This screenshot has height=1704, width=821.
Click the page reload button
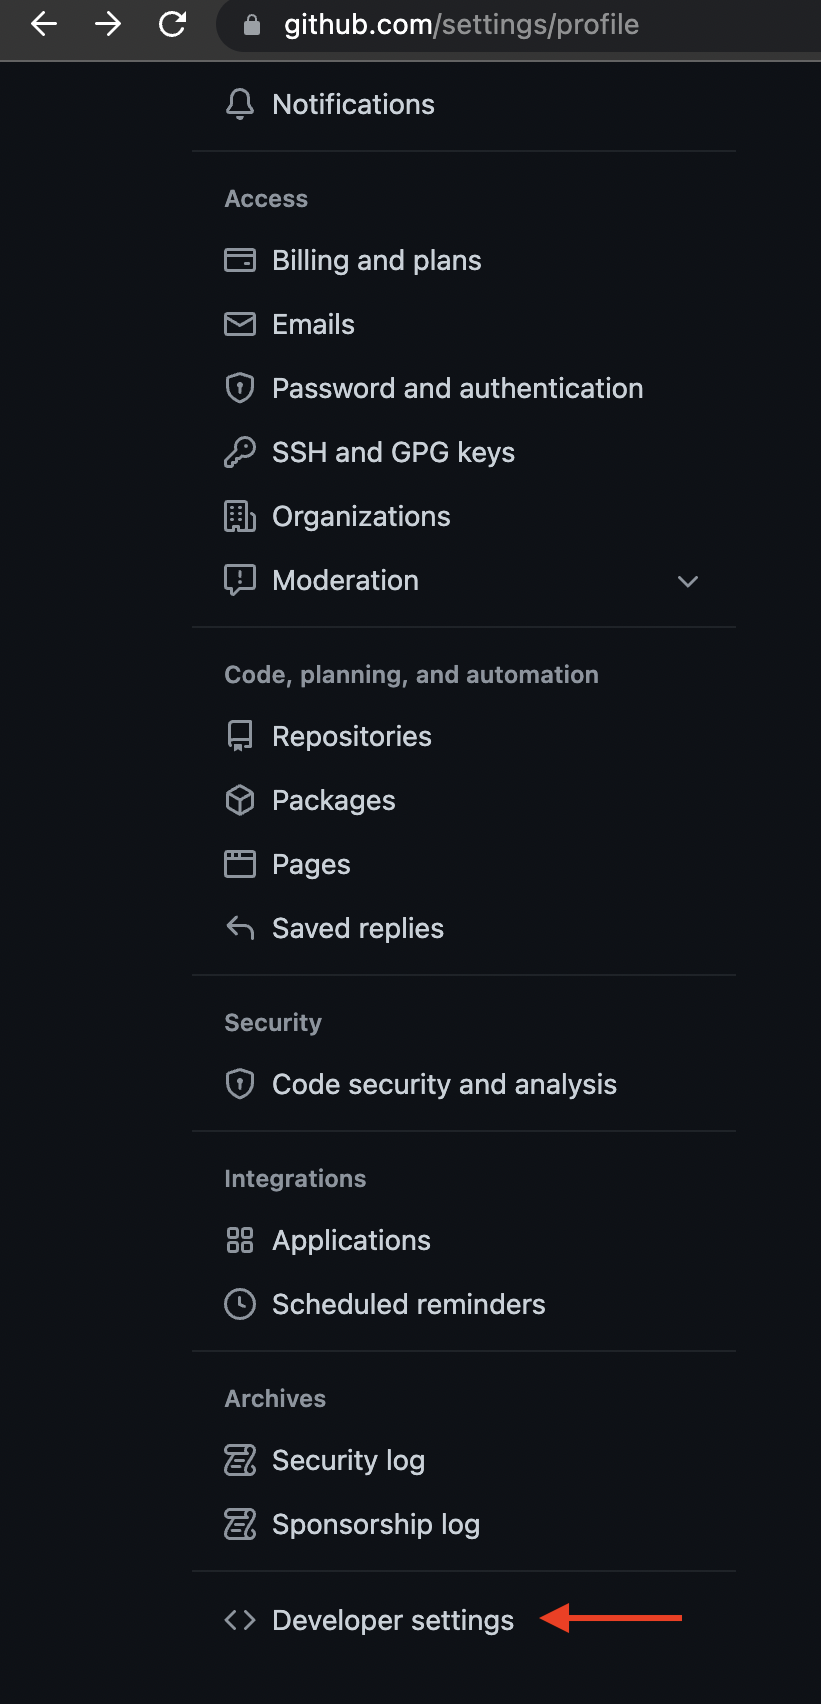coord(171,25)
